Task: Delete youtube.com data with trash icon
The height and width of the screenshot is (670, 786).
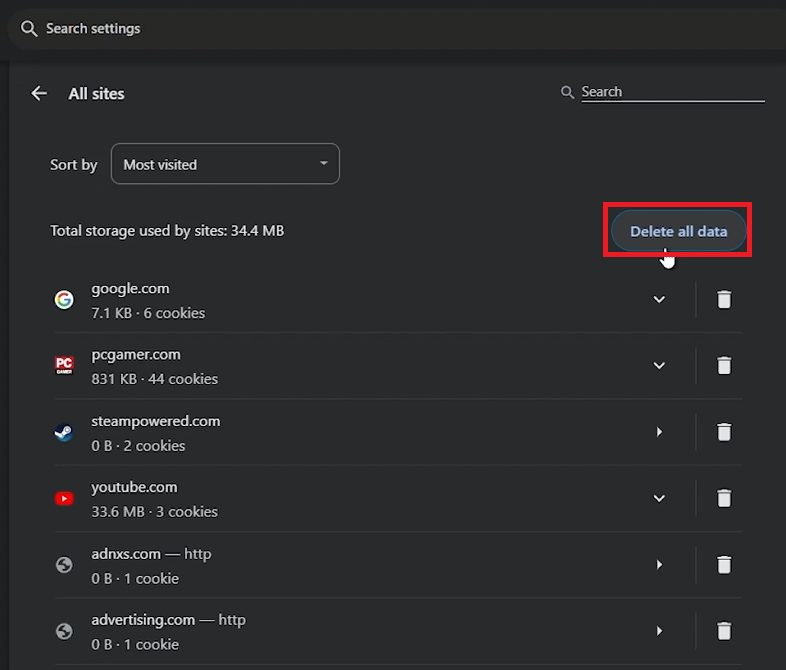Action: coord(724,498)
